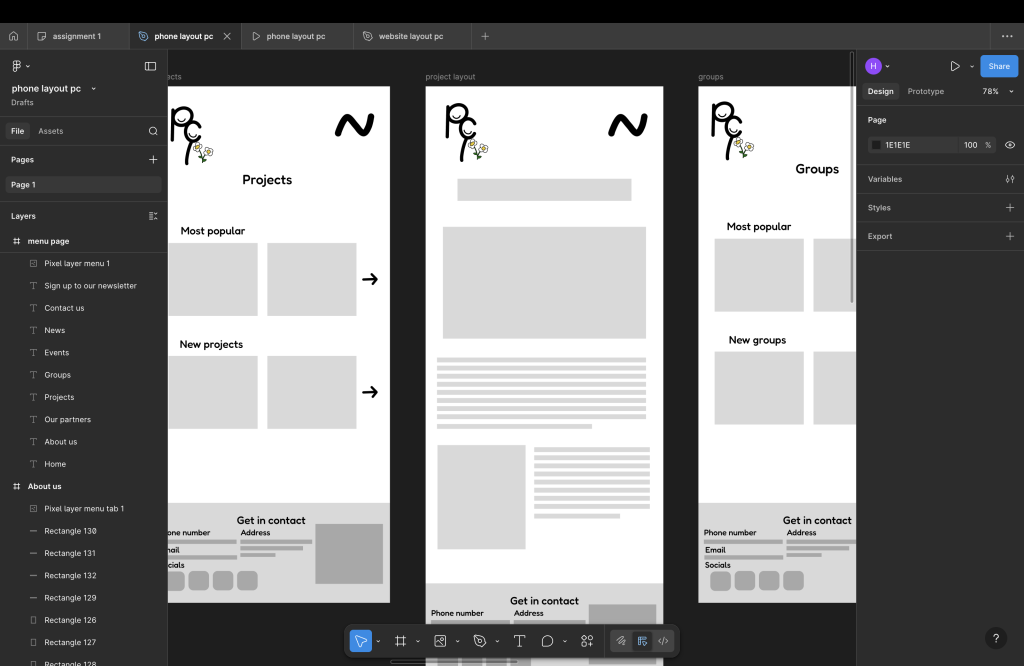The image size is (1024, 666).
Task: Select the Frame tool
Action: point(400,641)
